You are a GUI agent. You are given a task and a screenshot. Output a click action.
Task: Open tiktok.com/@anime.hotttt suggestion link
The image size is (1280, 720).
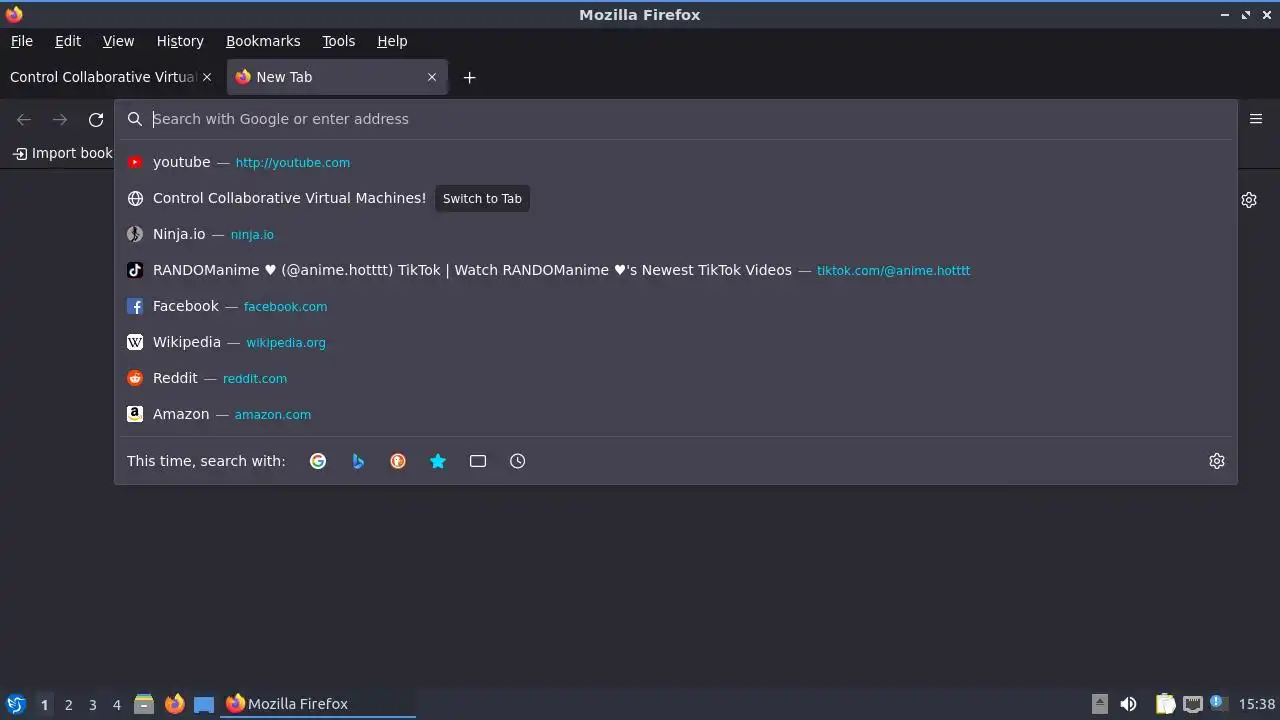(893, 271)
